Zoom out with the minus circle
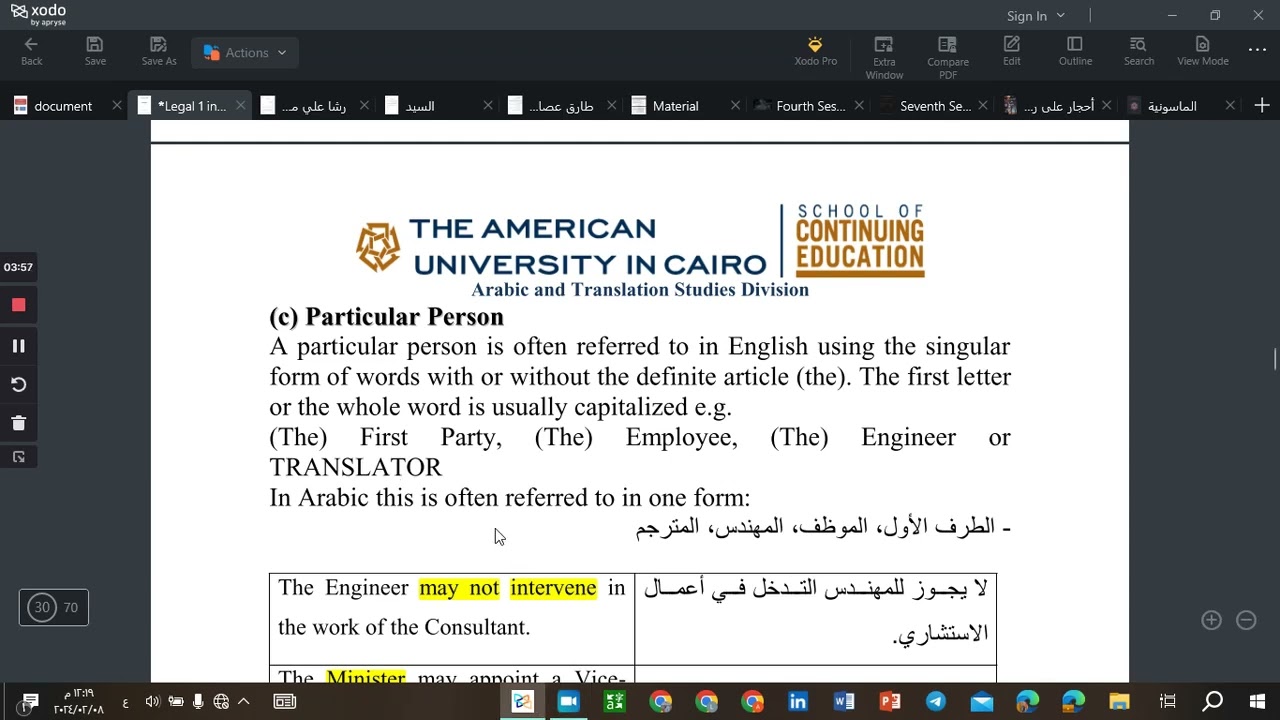This screenshot has width=1280, height=720. (1246, 620)
